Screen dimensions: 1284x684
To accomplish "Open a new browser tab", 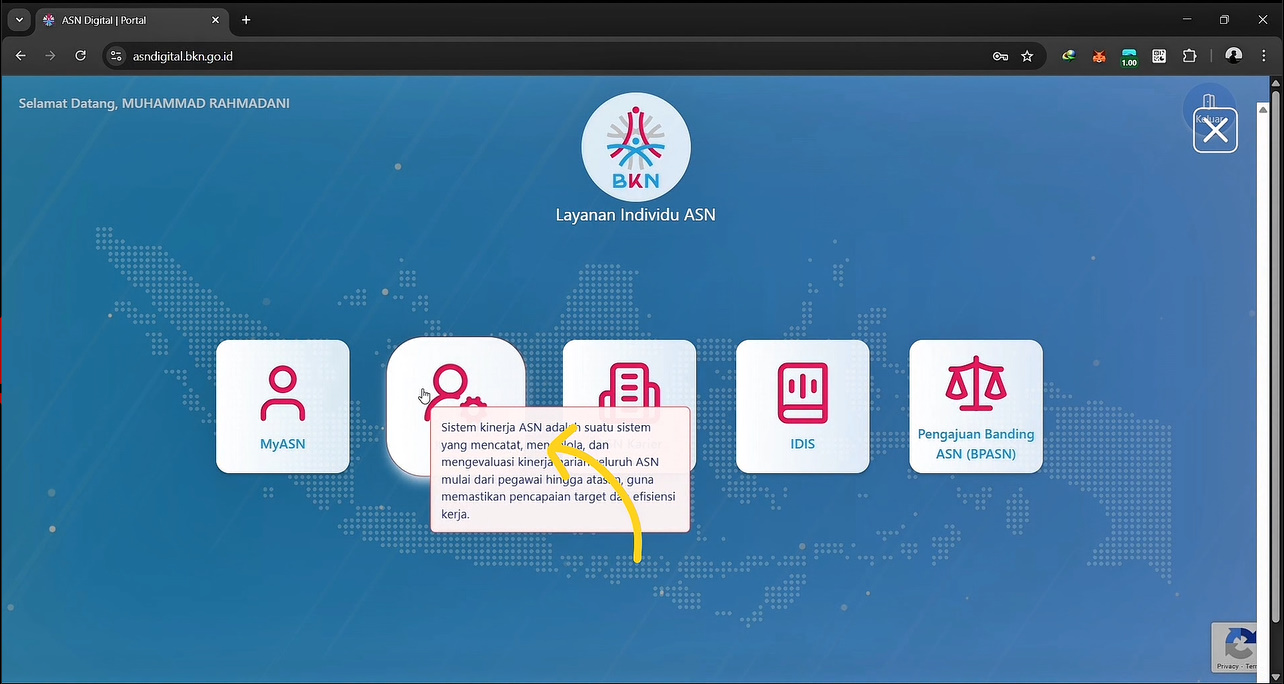I will point(246,20).
